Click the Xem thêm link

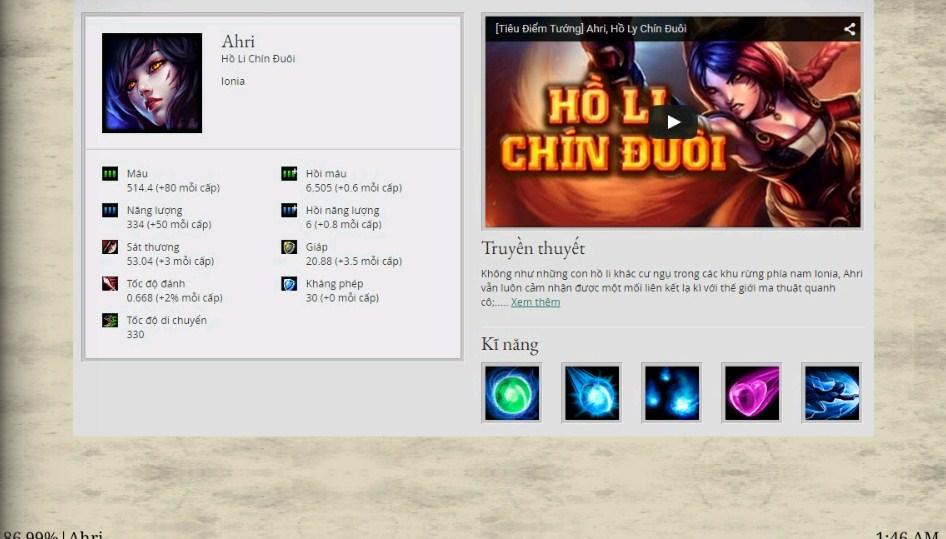pos(535,302)
